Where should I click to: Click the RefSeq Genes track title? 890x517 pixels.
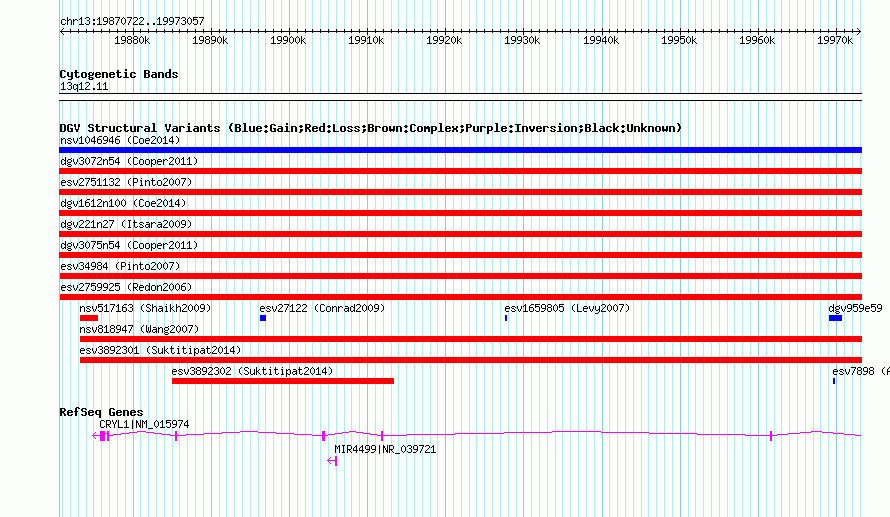pyautogui.click(x=101, y=413)
